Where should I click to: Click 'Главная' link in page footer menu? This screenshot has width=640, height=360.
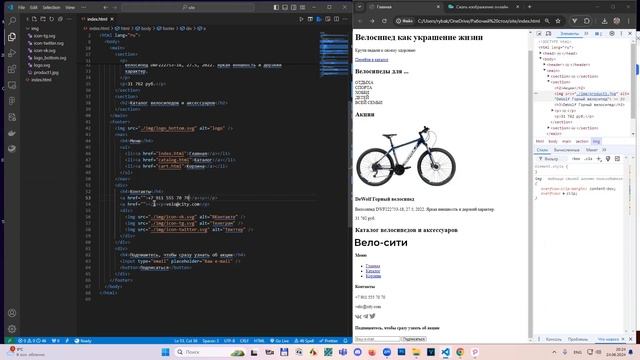pyautogui.click(x=373, y=266)
